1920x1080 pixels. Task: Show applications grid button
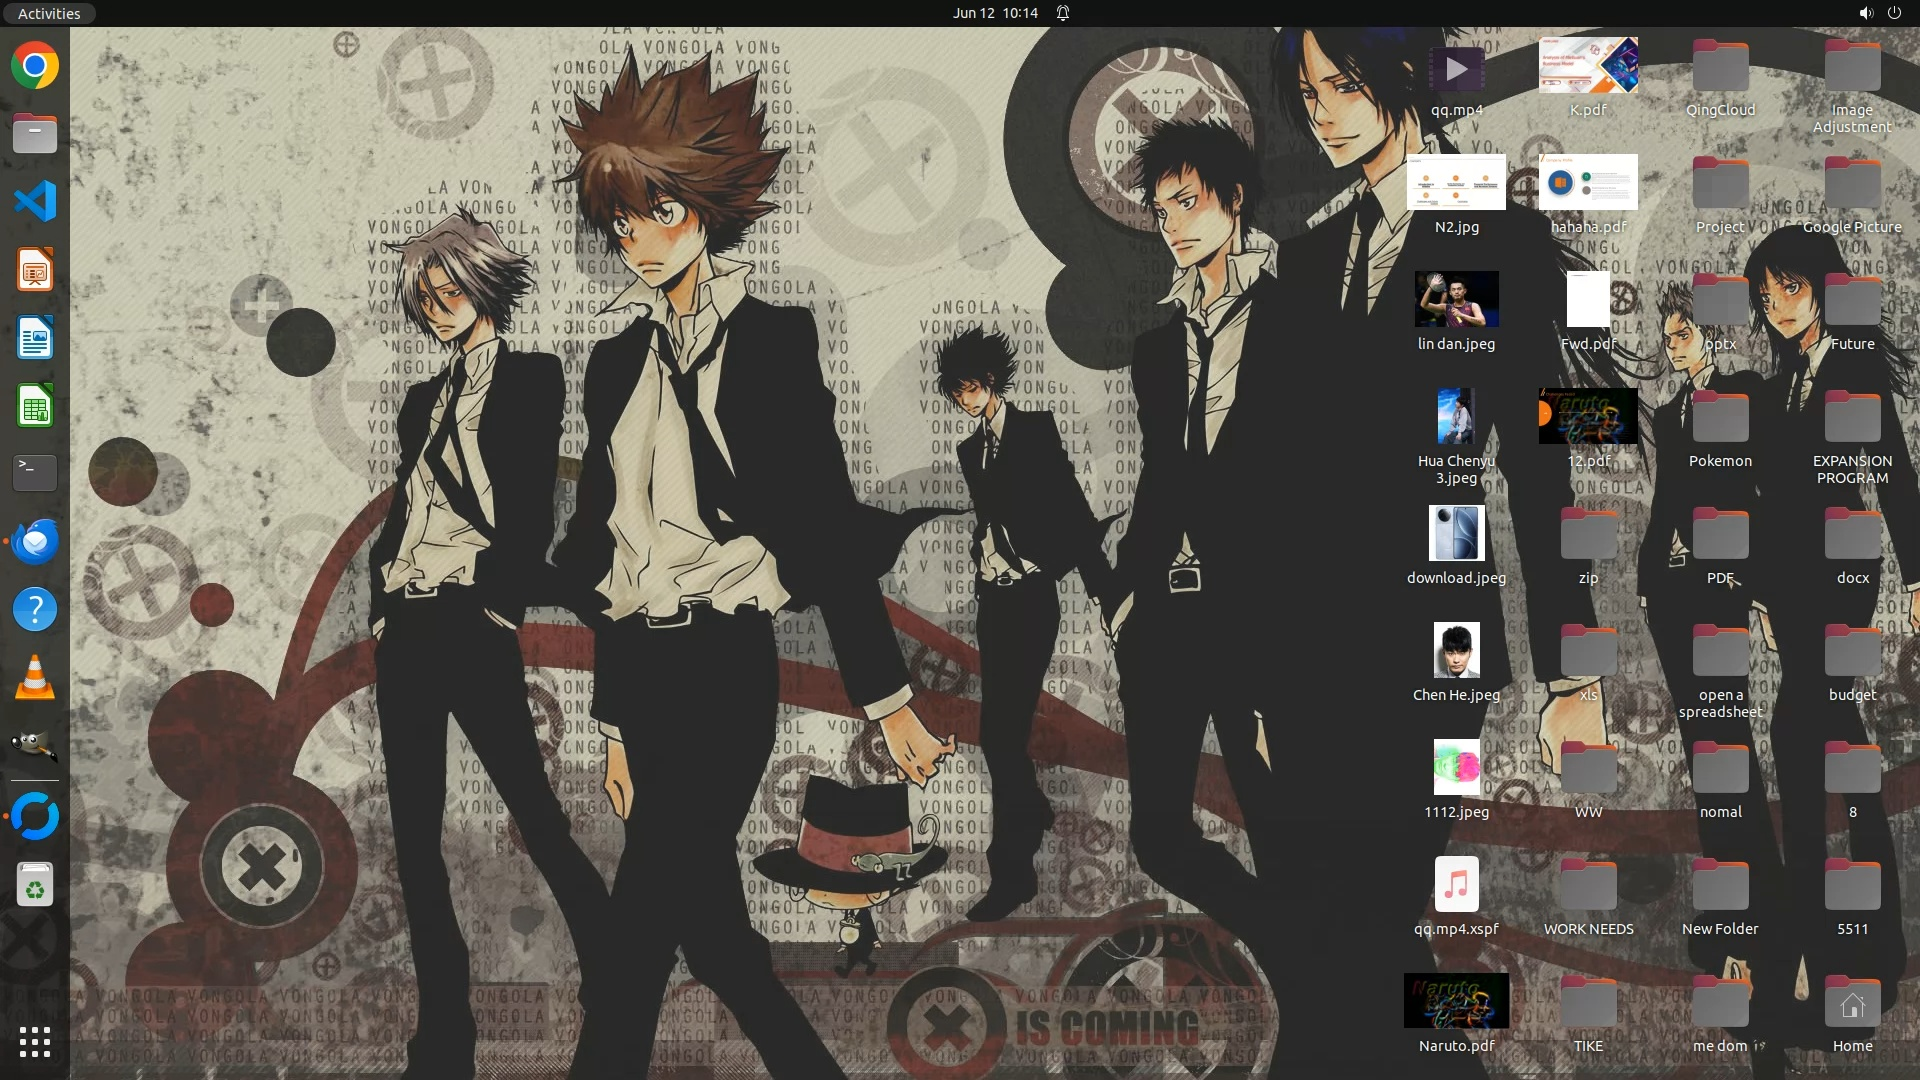(x=35, y=1042)
